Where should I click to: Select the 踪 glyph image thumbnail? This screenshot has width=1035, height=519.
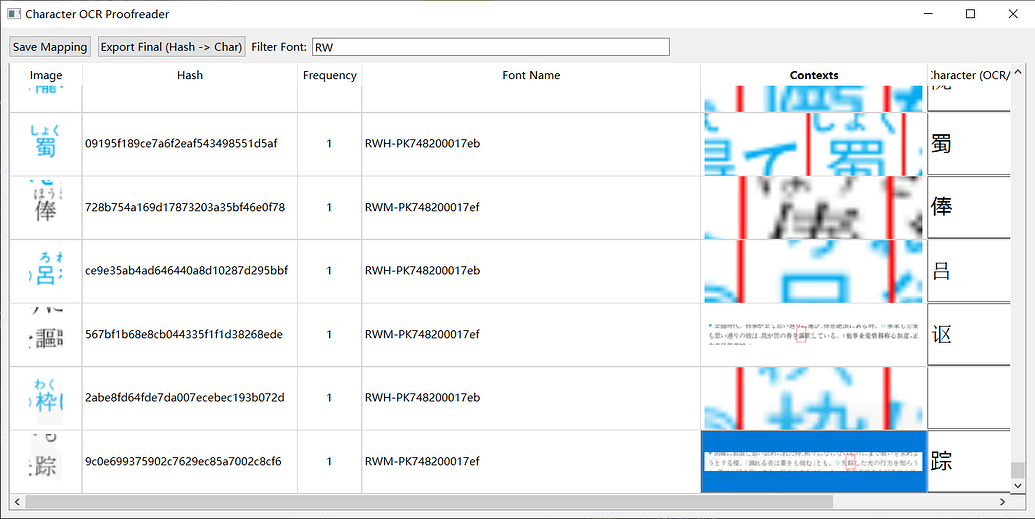pos(46,461)
